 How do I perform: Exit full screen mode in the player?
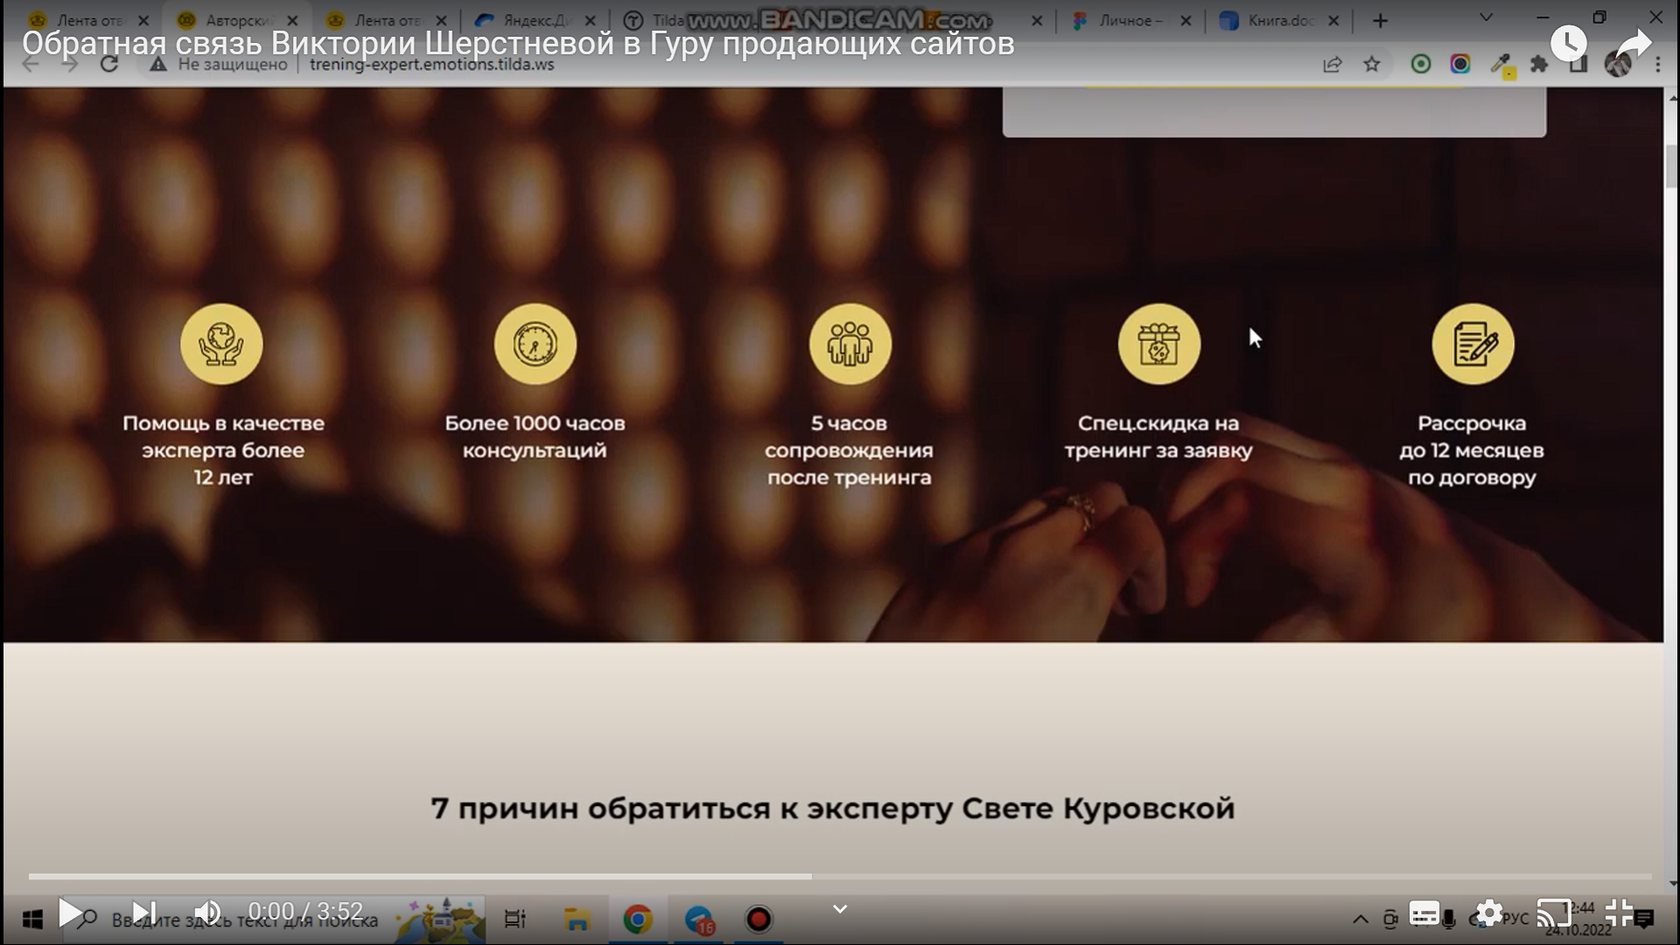tap(1619, 913)
